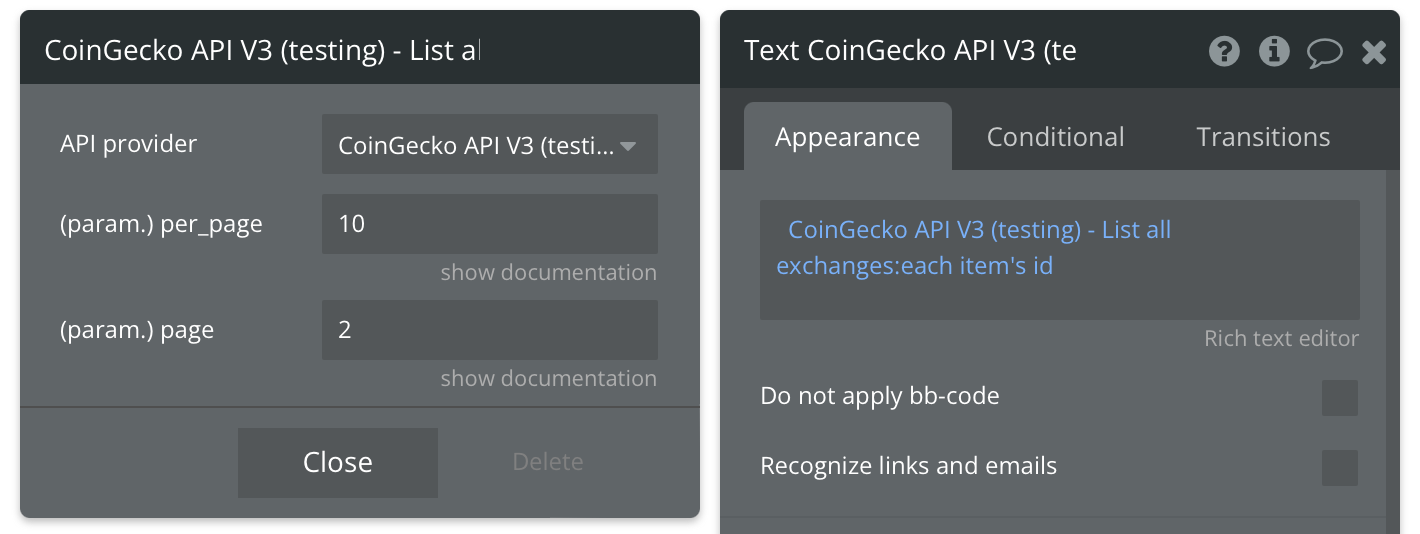Open the Rich text editor link
The height and width of the screenshot is (534, 1420).
1281,339
